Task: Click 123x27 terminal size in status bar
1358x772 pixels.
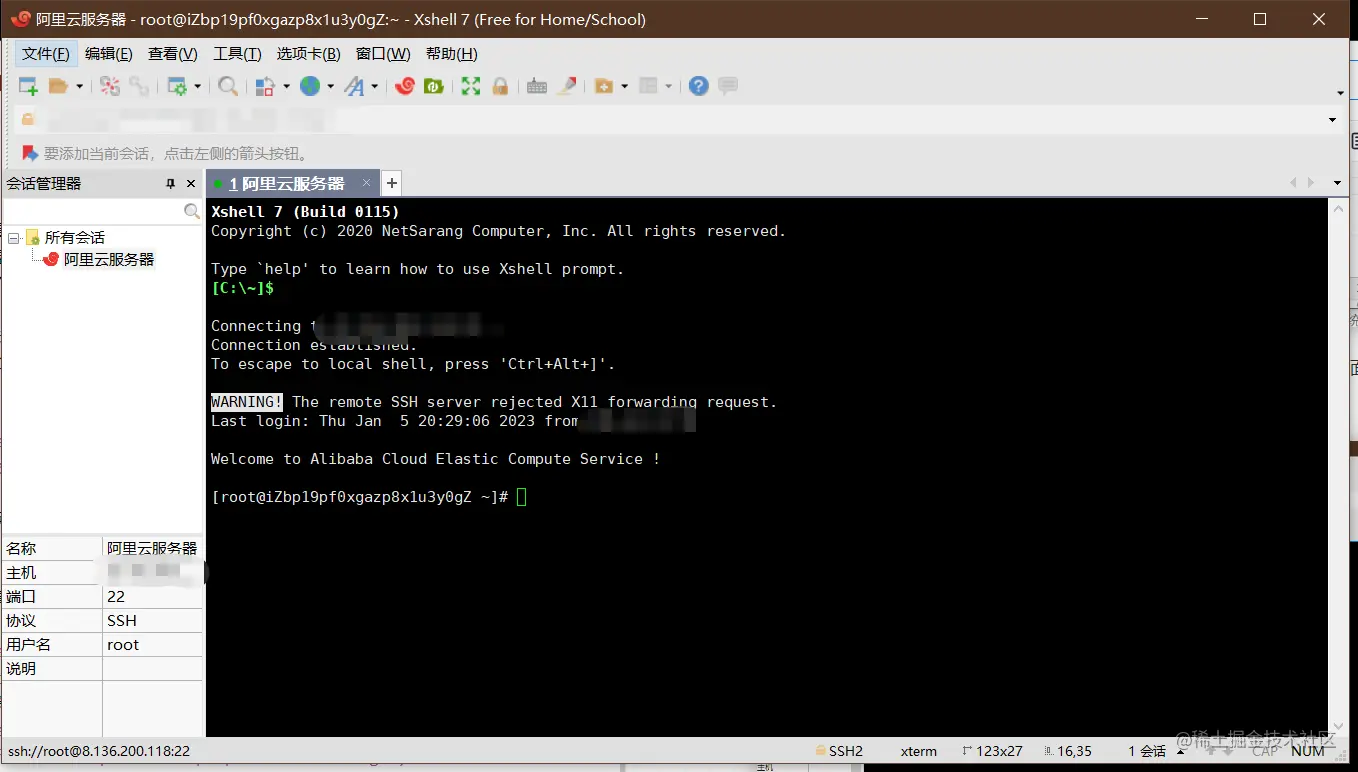Action: click(992, 751)
